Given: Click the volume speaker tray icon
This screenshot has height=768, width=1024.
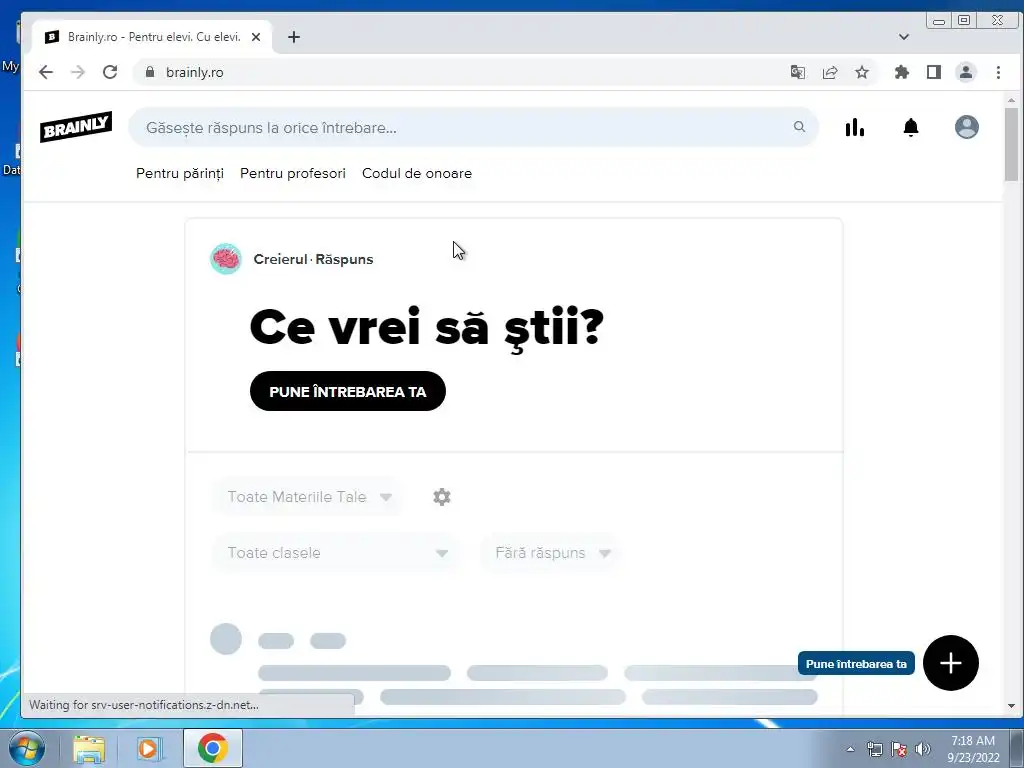Looking at the screenshot, I should point(923,749).
